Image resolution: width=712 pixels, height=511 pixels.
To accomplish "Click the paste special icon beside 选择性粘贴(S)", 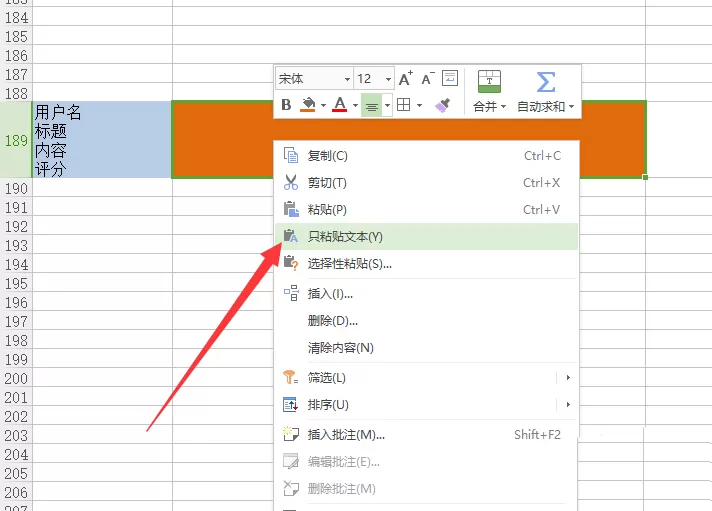I will 291,263.
